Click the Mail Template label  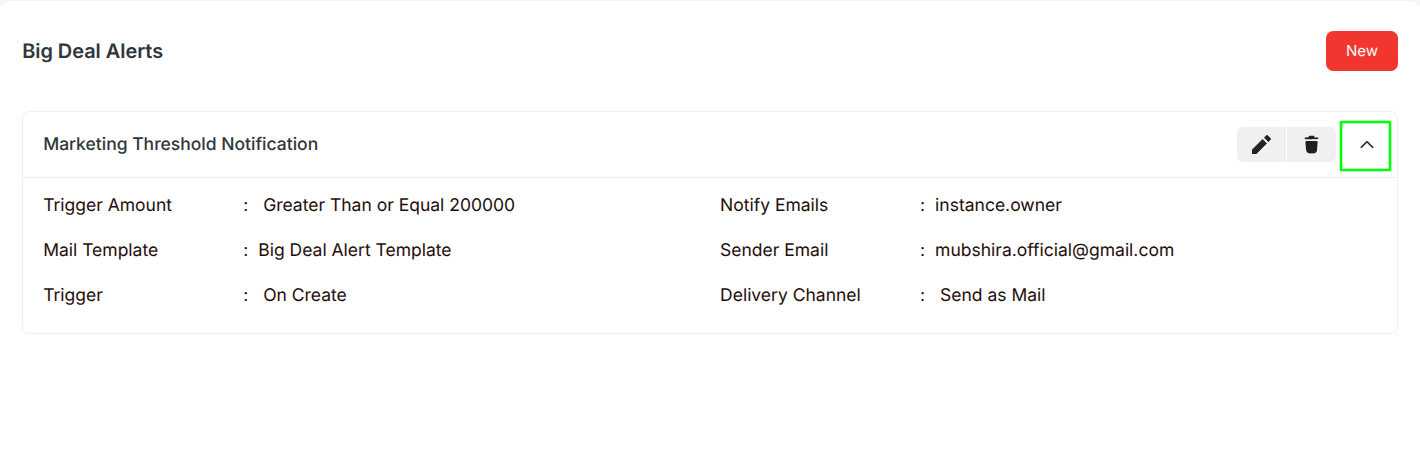pos(101,250)
